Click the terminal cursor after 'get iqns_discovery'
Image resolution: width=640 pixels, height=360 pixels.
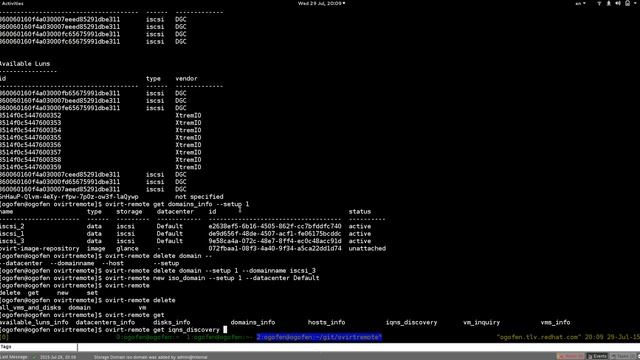click(225, 330)
